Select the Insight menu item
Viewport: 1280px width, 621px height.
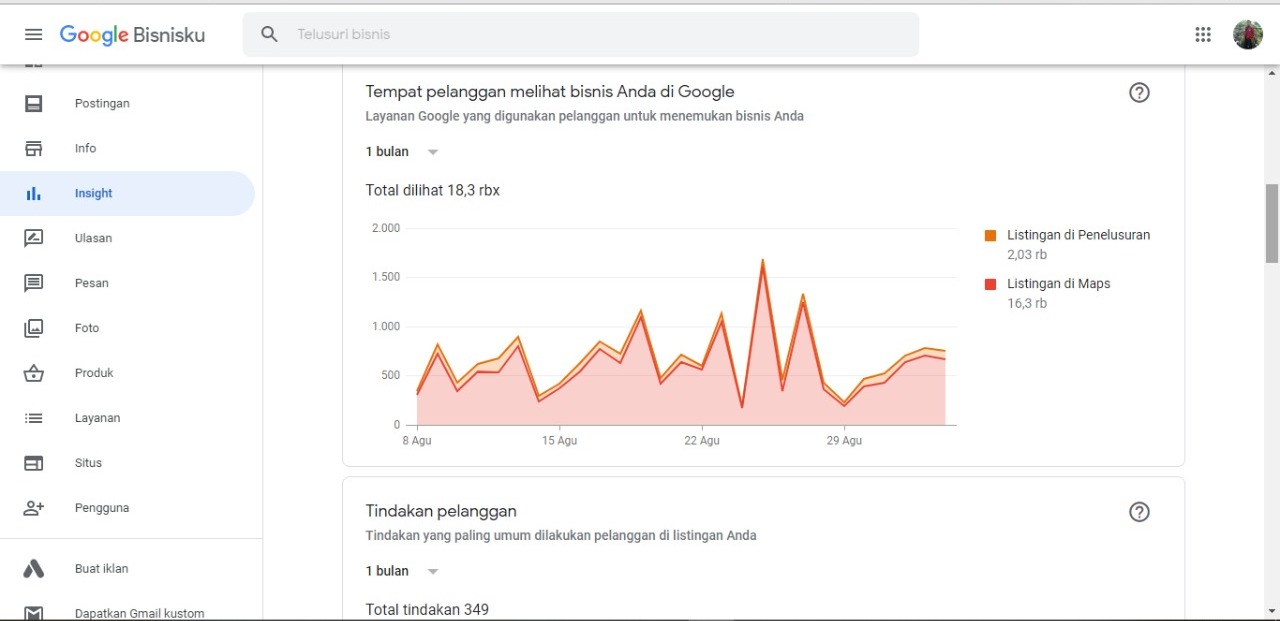coord(127,193)
